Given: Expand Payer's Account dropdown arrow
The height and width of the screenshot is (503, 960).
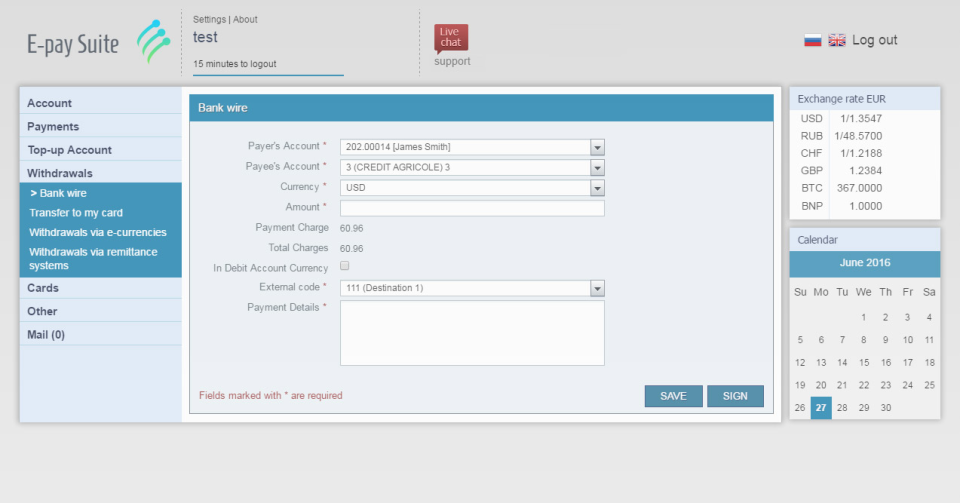Looking at the screenshot, I should tap(598, 147).
